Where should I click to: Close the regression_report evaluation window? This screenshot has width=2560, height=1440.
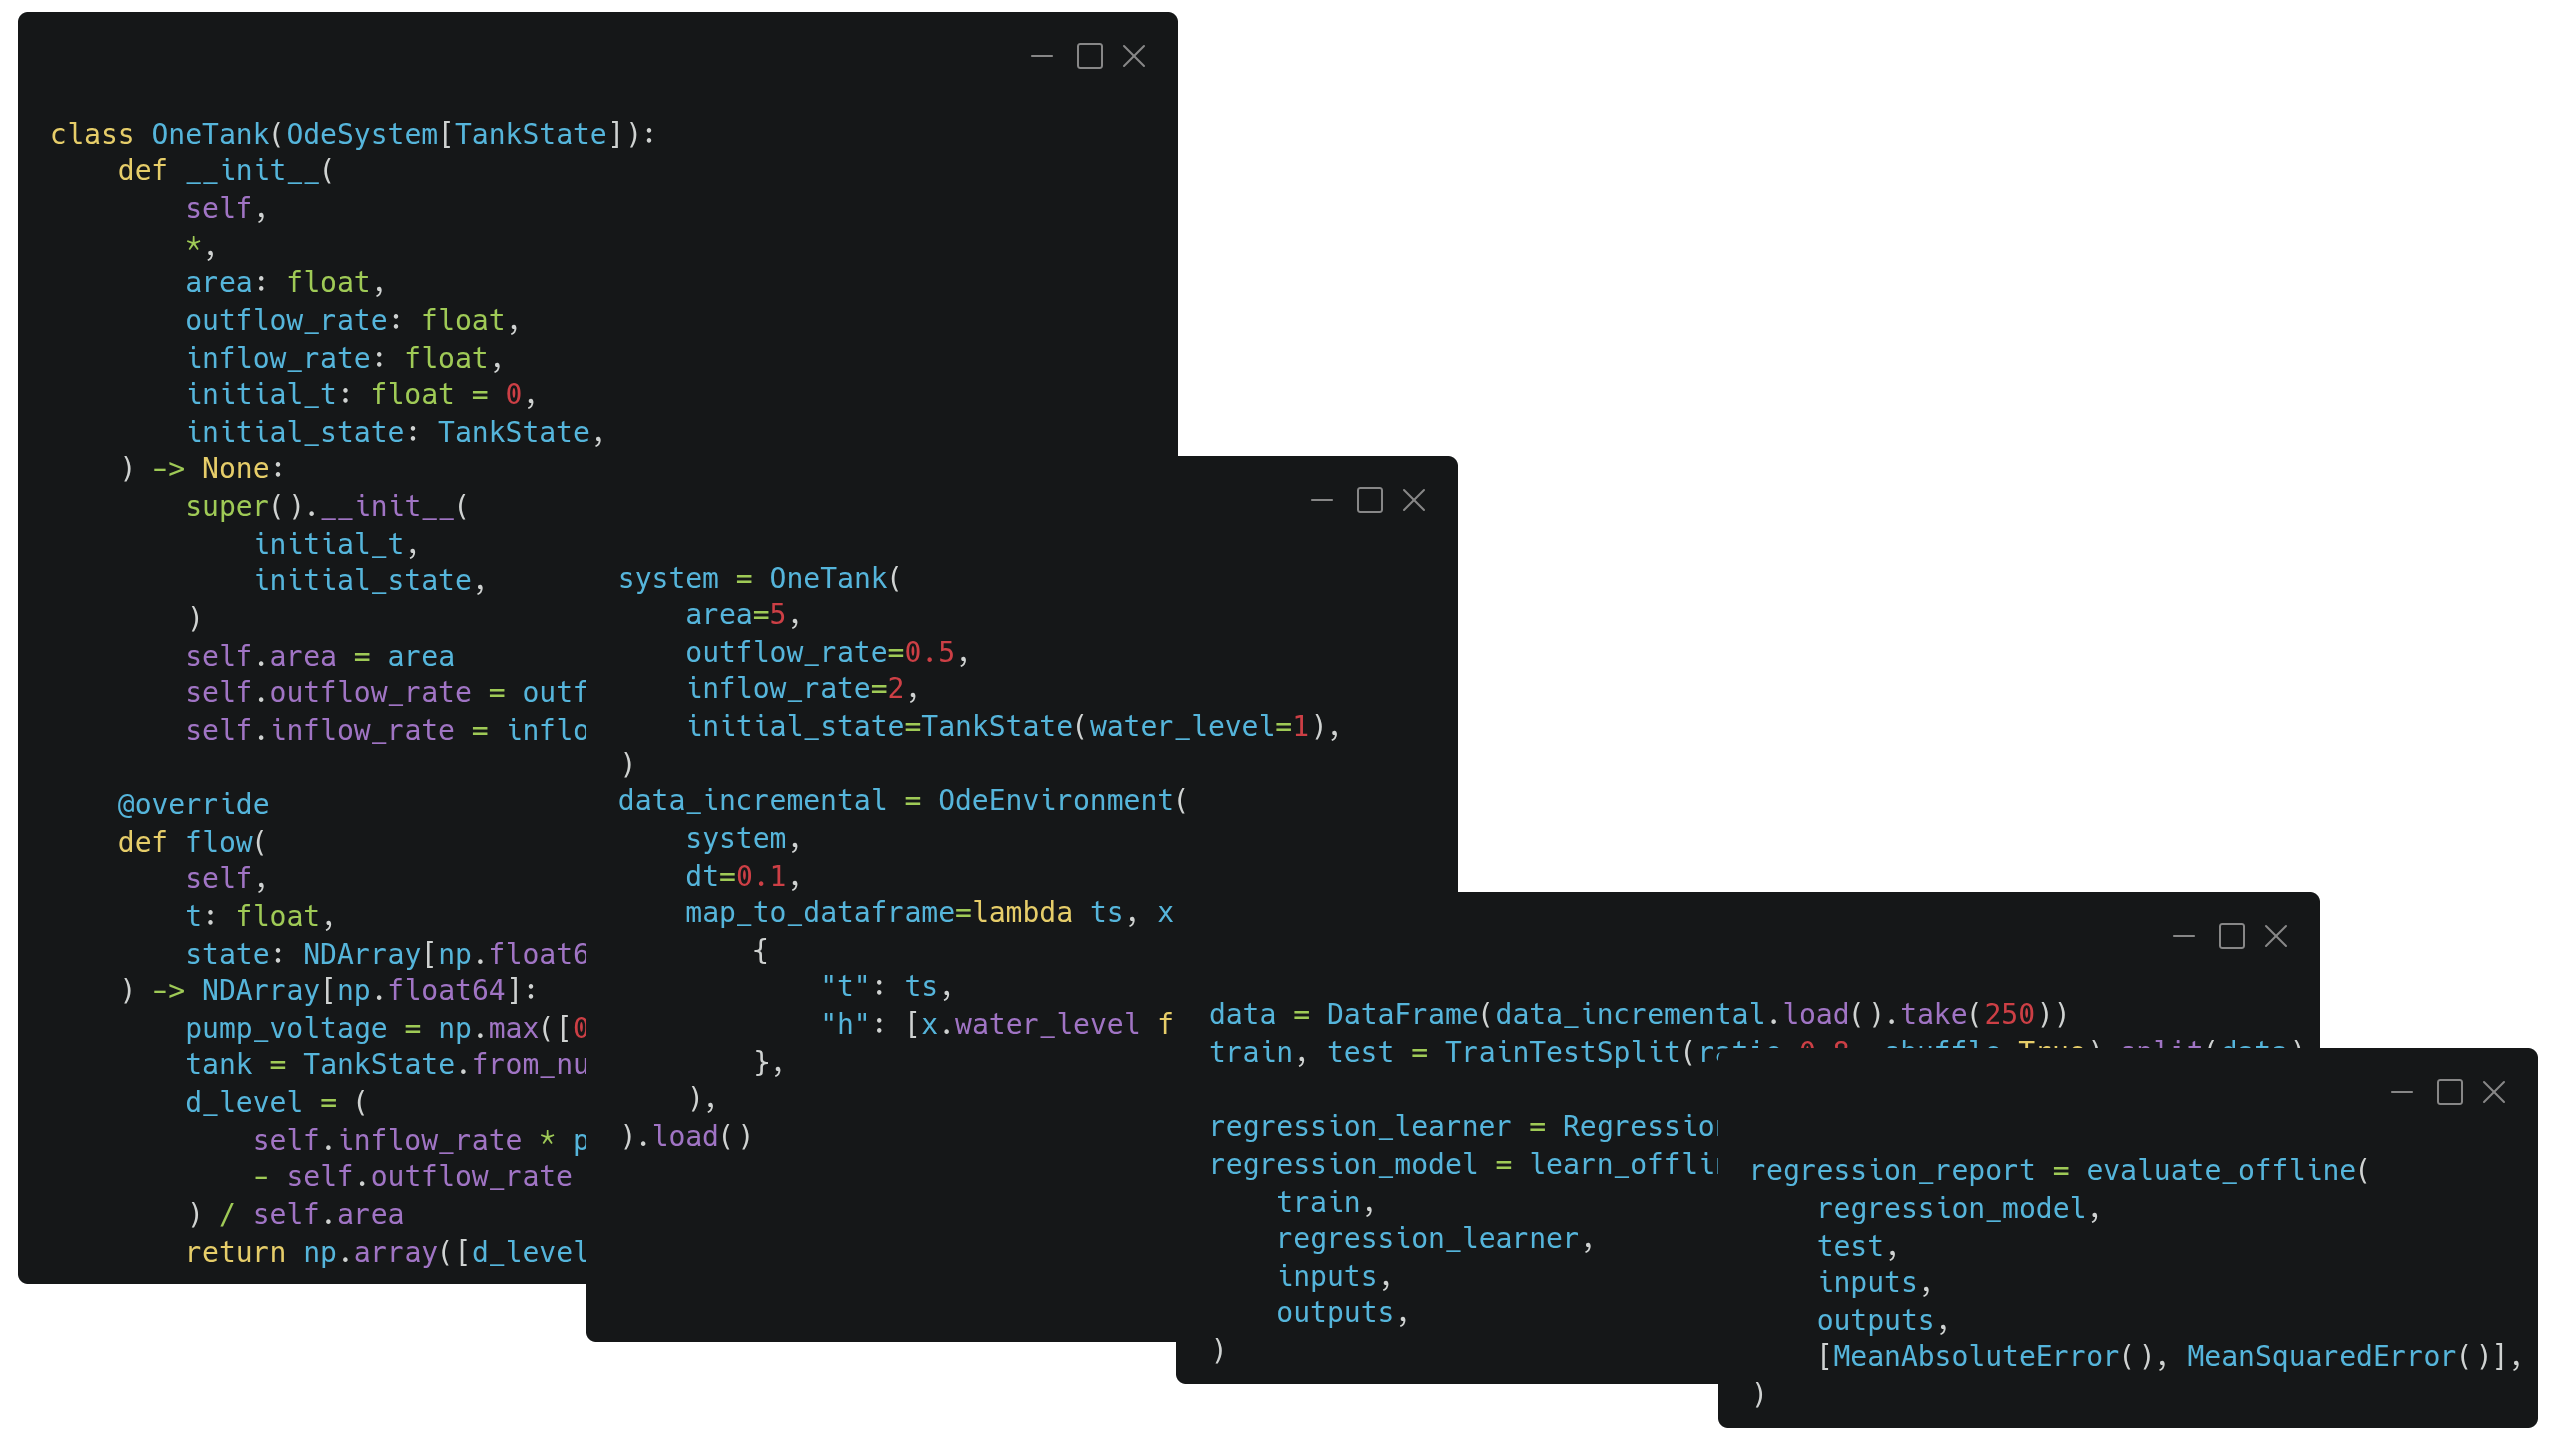click(2492, 1092)
